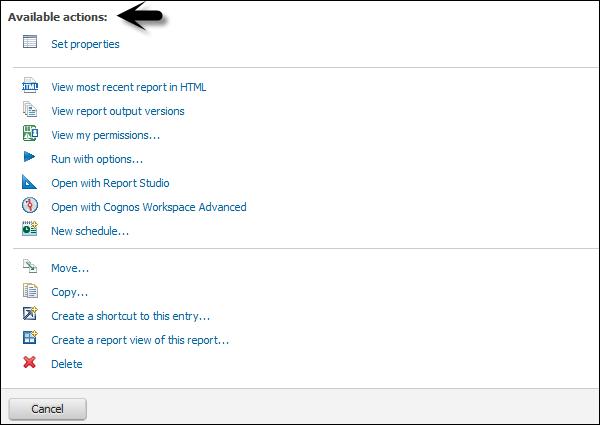Open View report output versions link

(x=117, y=111)
